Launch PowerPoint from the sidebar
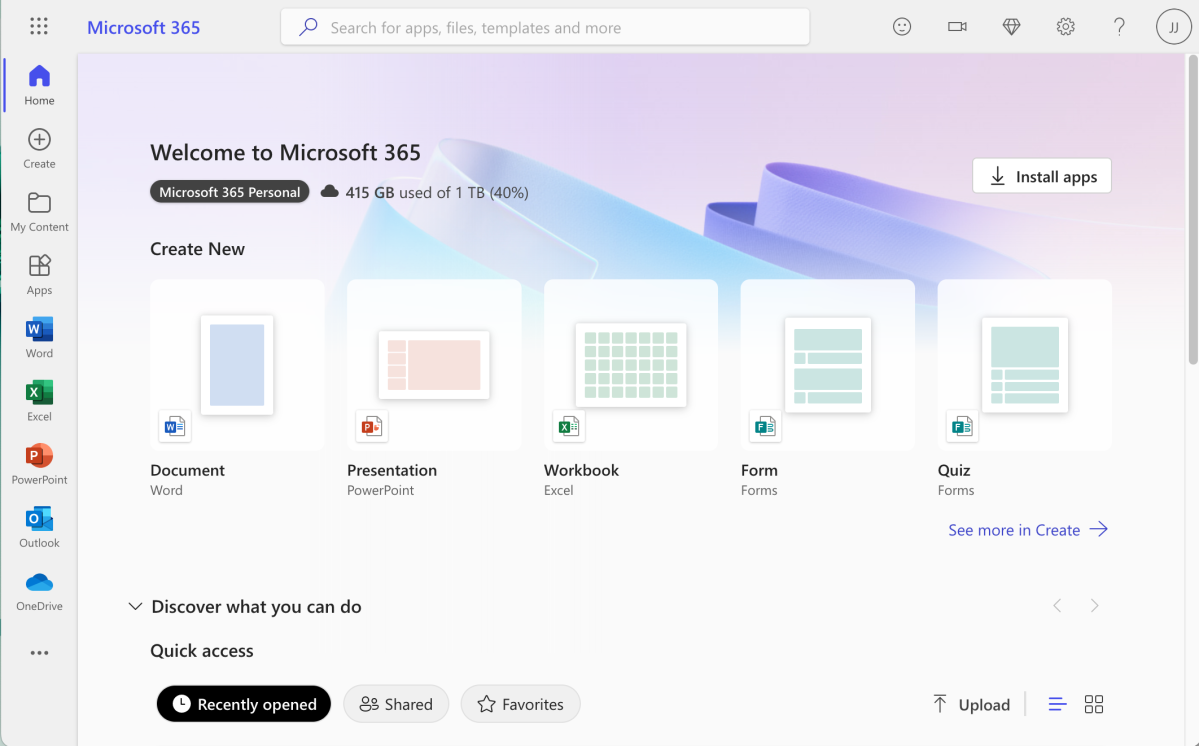The image size is (1199, 746). point(39,463)
